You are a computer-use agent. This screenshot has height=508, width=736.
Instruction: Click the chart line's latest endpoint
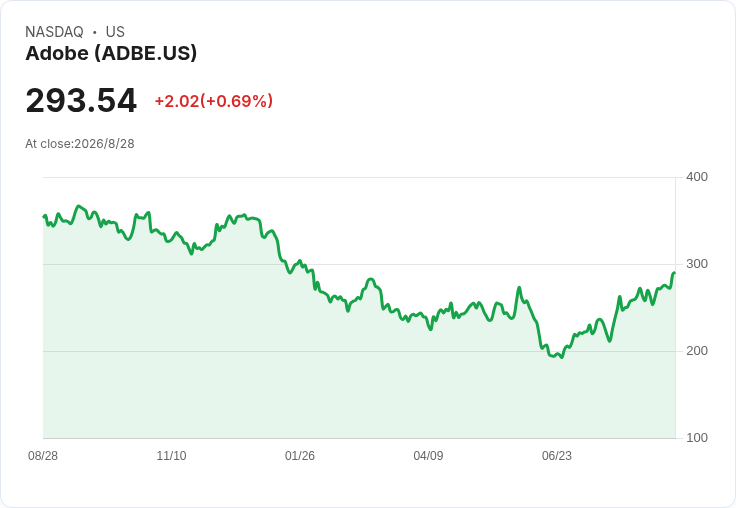(x=675, y=273)
